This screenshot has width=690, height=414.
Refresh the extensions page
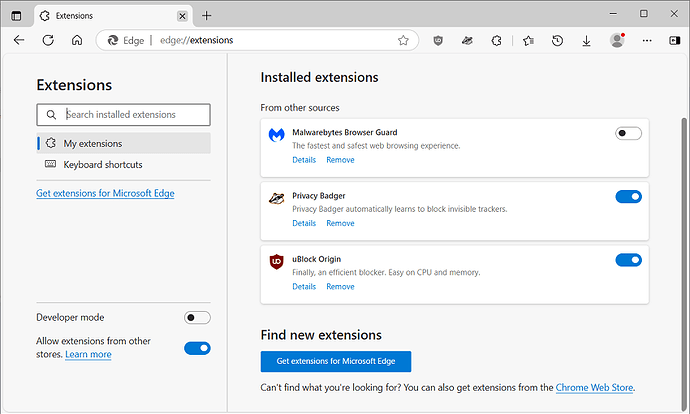48,40
